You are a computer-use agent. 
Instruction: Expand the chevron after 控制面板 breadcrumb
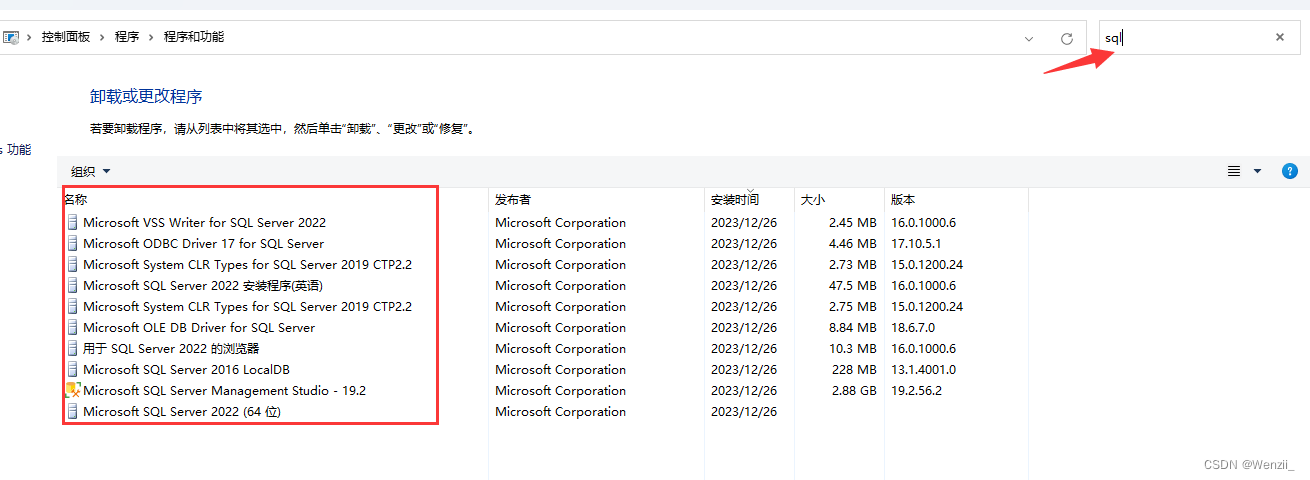pos(103,37)
